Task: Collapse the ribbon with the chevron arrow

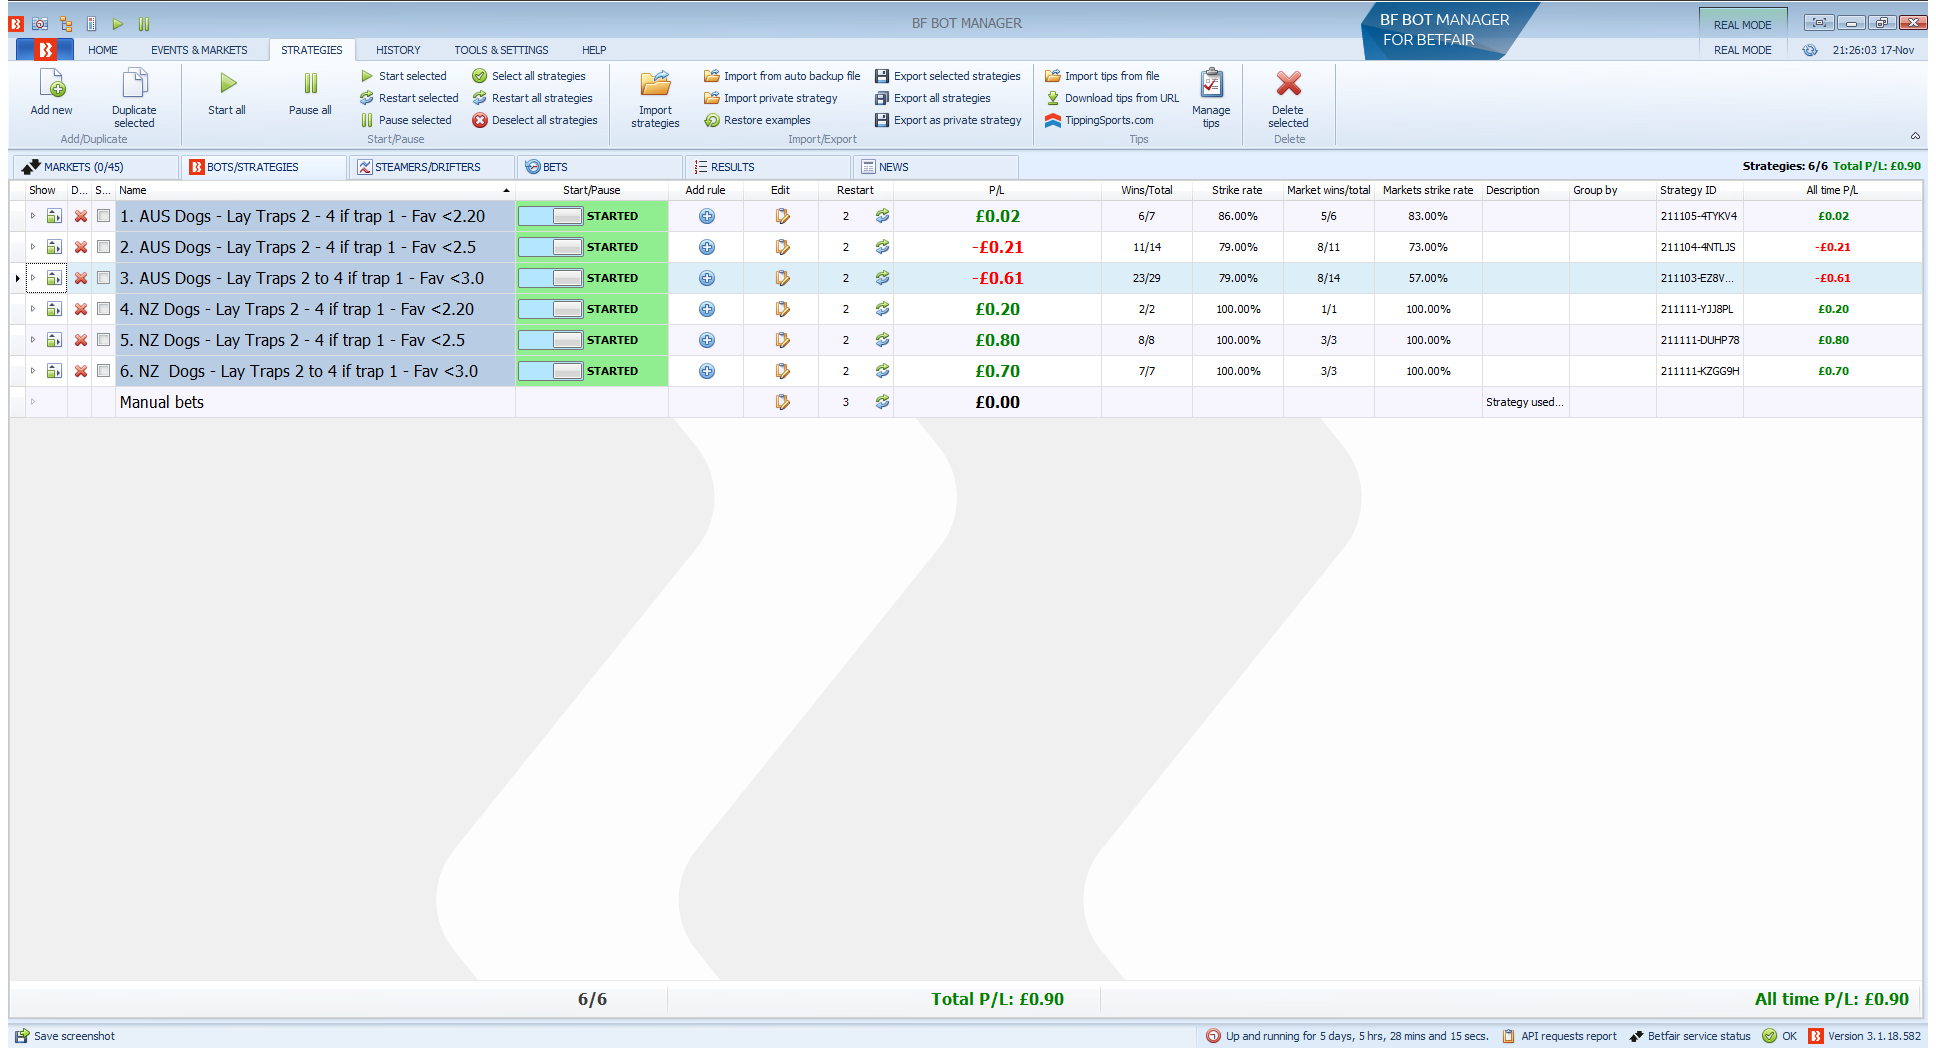Action: coord(1915,136)
